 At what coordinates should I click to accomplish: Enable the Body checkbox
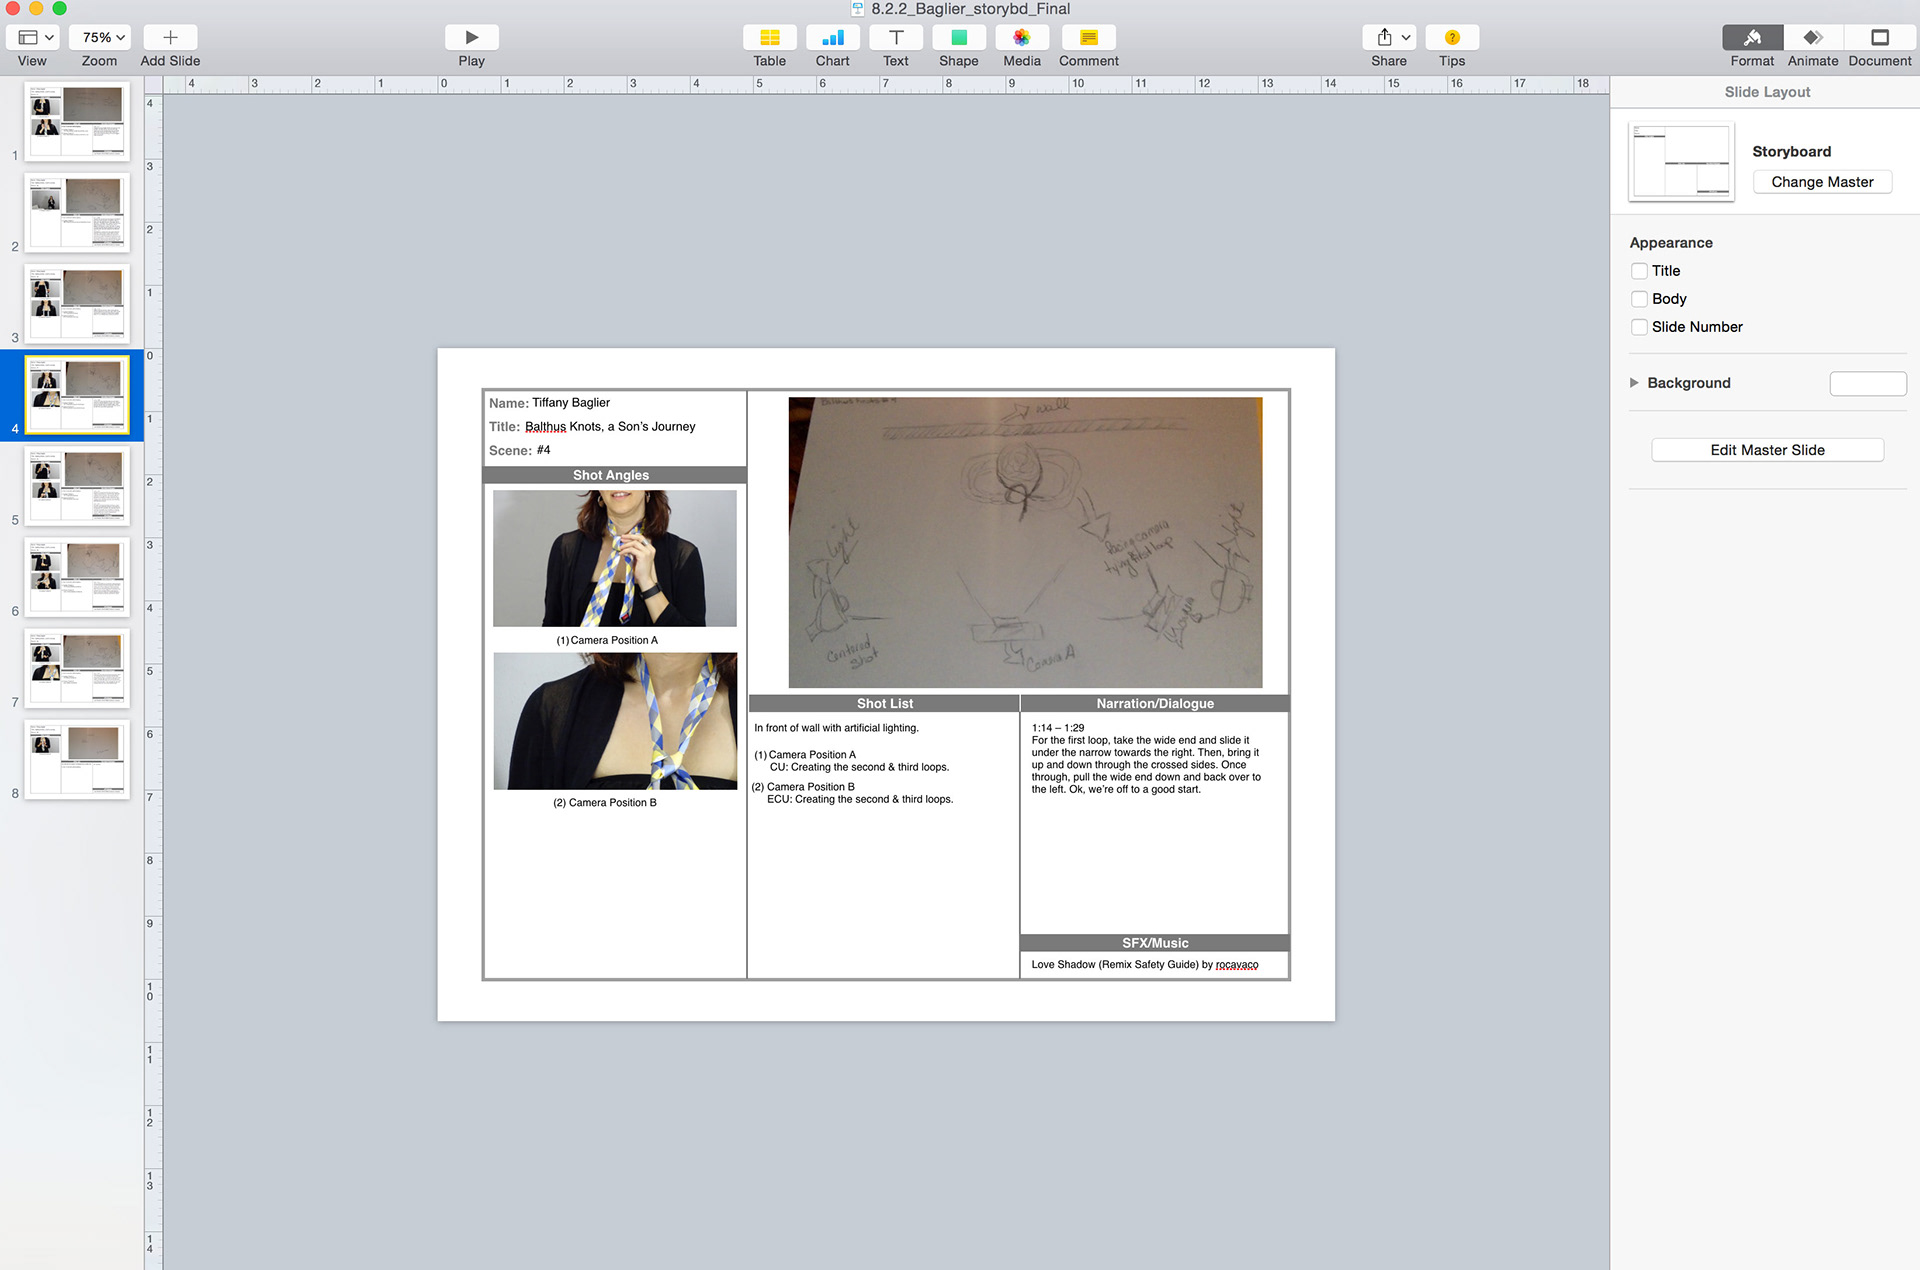pyautogui.click(x=1639, y=299)
